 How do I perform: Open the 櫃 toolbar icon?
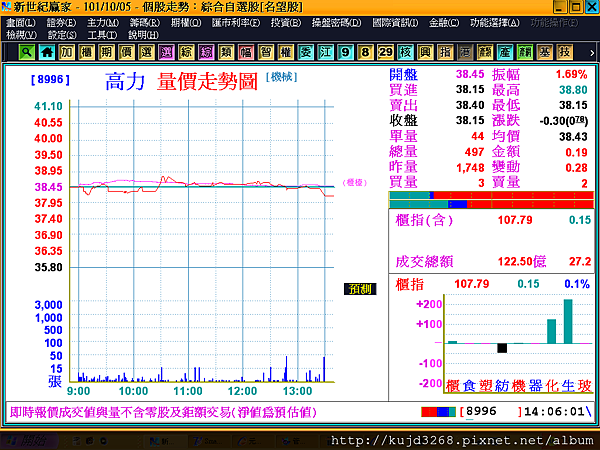pyautogui.click(x=87, y=52)
